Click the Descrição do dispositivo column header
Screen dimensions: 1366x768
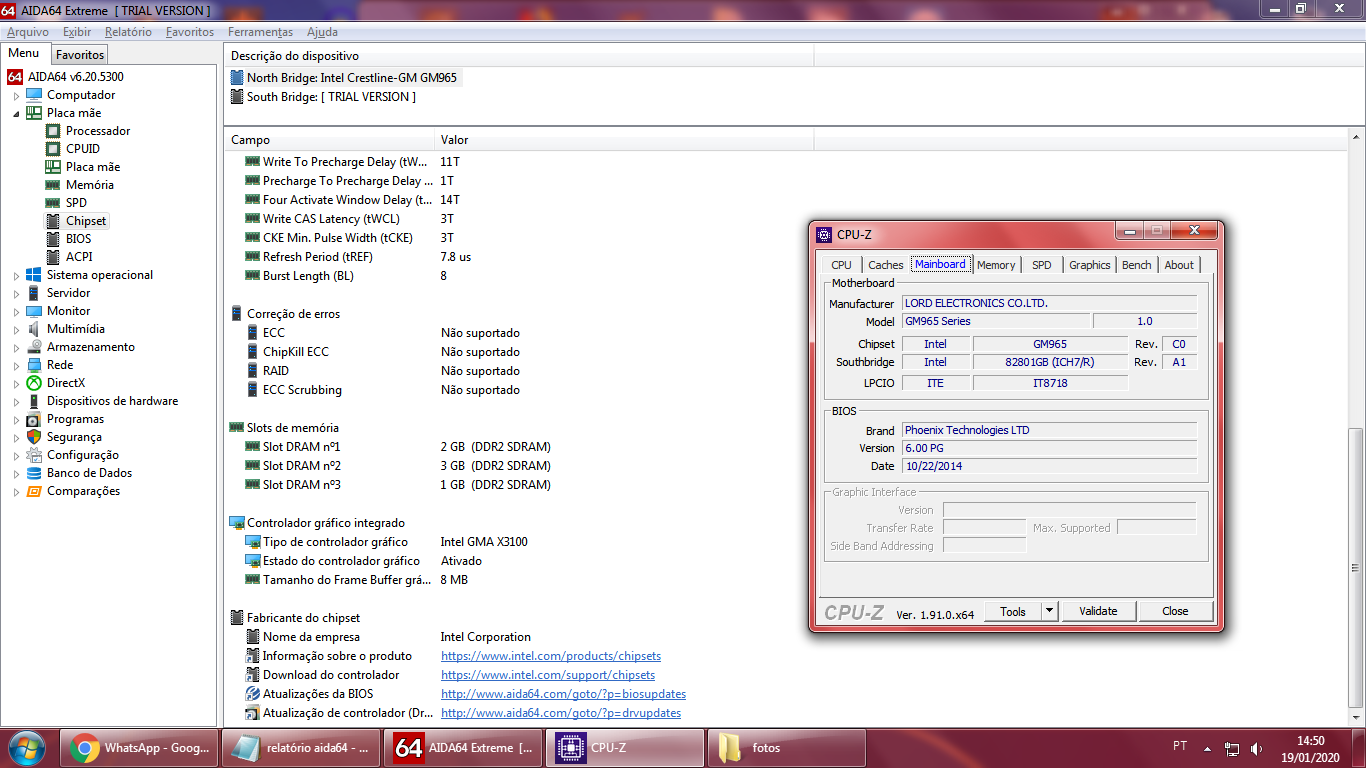point(519,56)
